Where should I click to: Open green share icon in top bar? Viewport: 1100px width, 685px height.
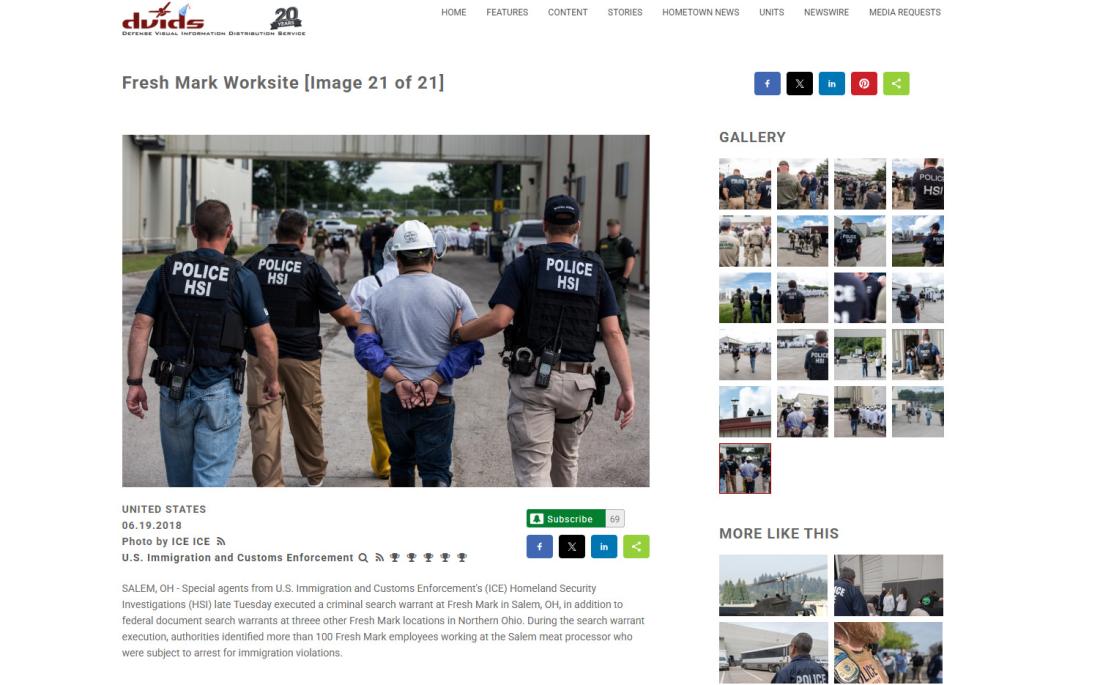pos(896,84)
